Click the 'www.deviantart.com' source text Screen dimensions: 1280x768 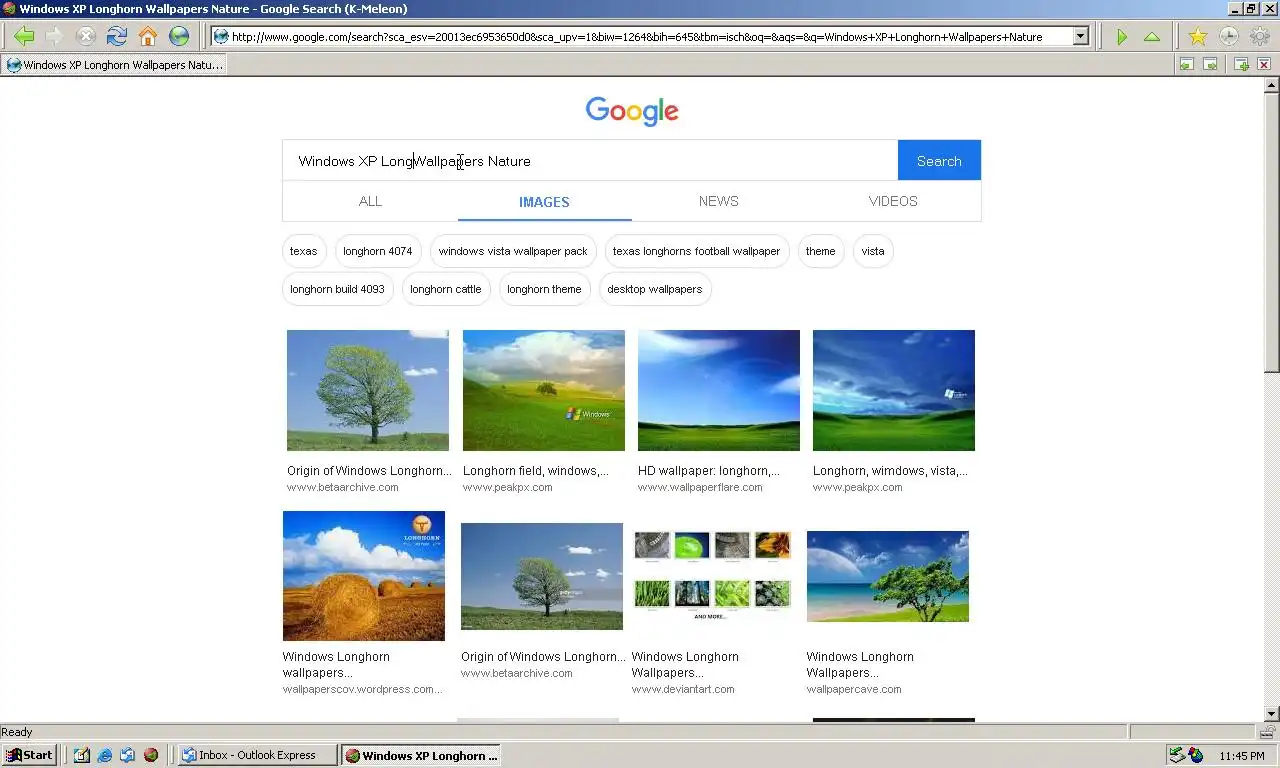coord(683,690)
